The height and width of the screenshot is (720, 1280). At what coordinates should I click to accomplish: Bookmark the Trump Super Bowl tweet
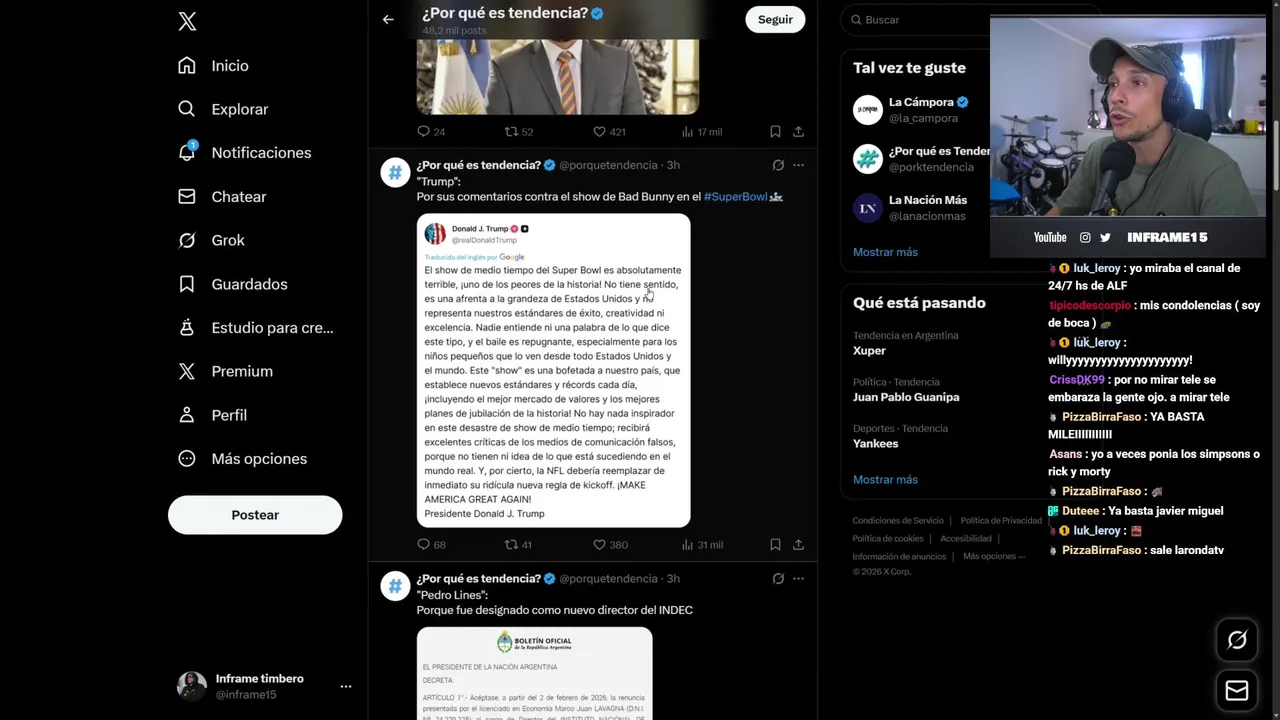[x=775, y=545]
